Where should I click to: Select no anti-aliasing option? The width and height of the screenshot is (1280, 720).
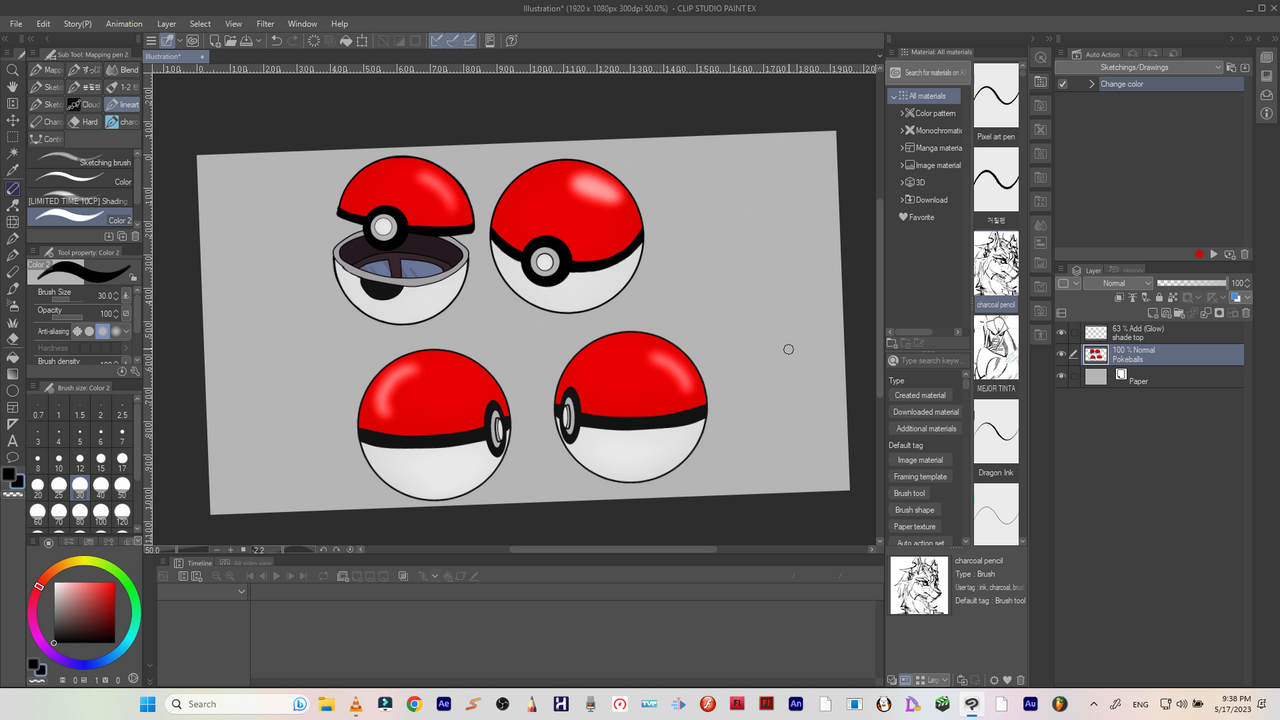click(x=76, y=331)
